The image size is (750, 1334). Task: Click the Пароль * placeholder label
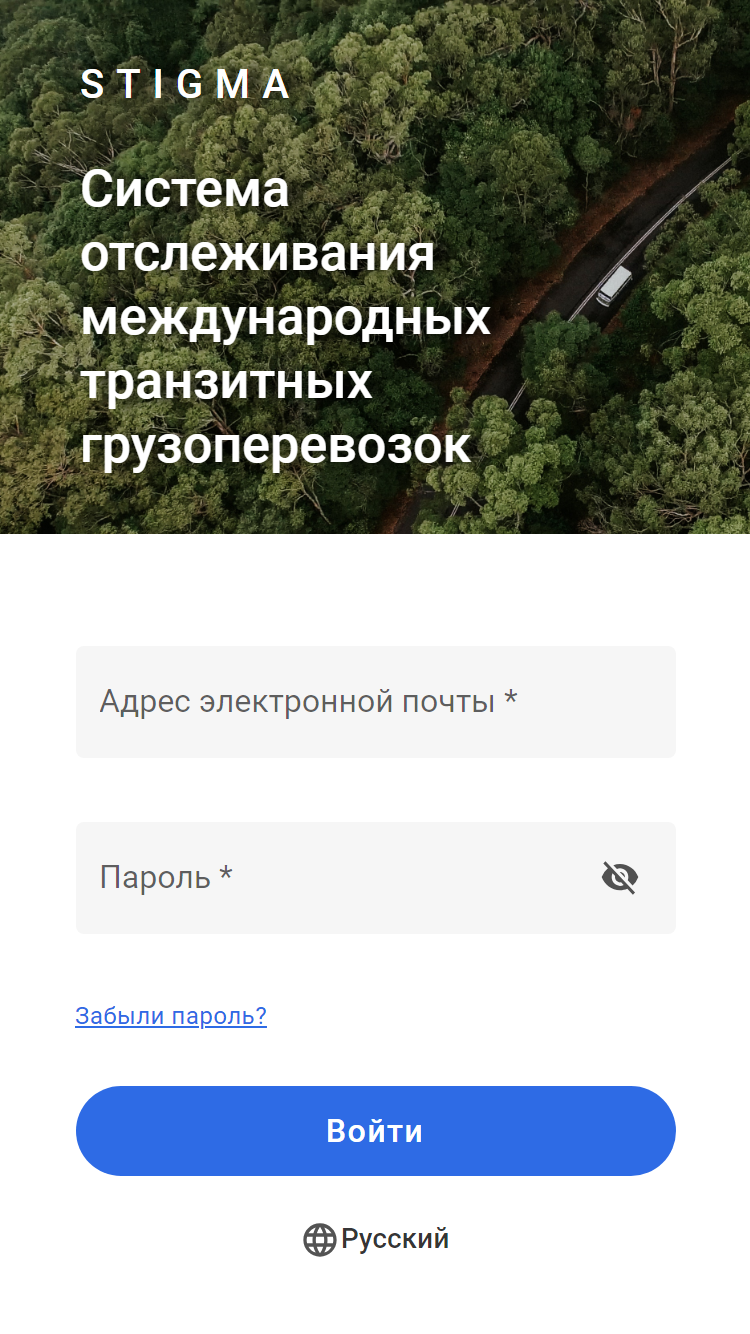[x=166, y=878]
